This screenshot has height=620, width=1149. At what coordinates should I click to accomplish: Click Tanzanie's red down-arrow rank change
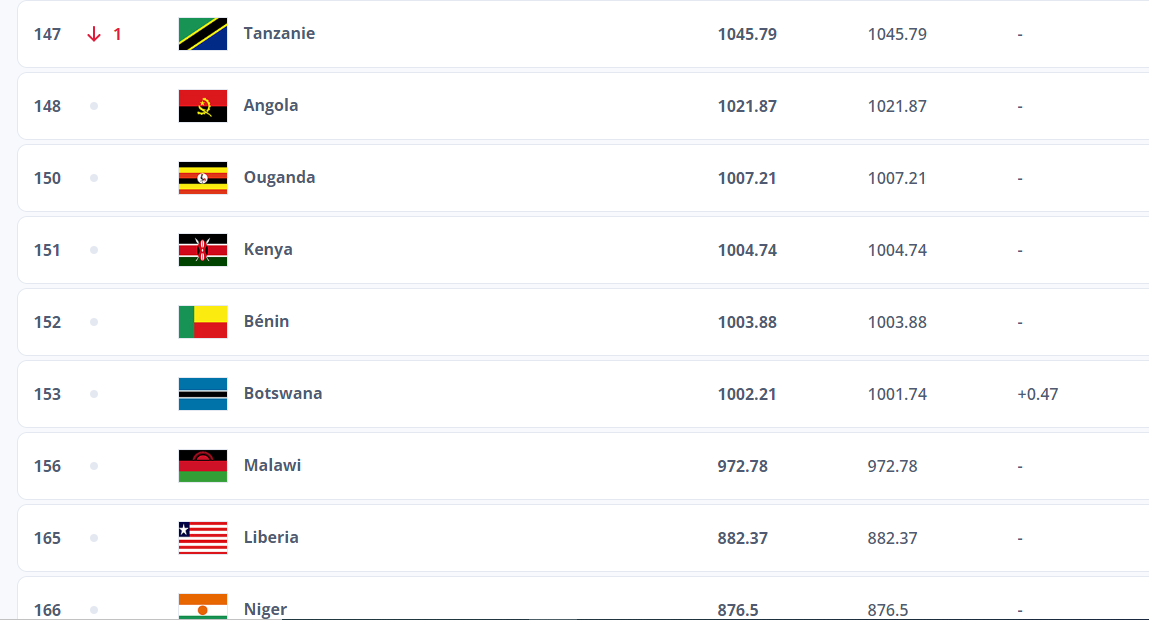click(104, 34)
